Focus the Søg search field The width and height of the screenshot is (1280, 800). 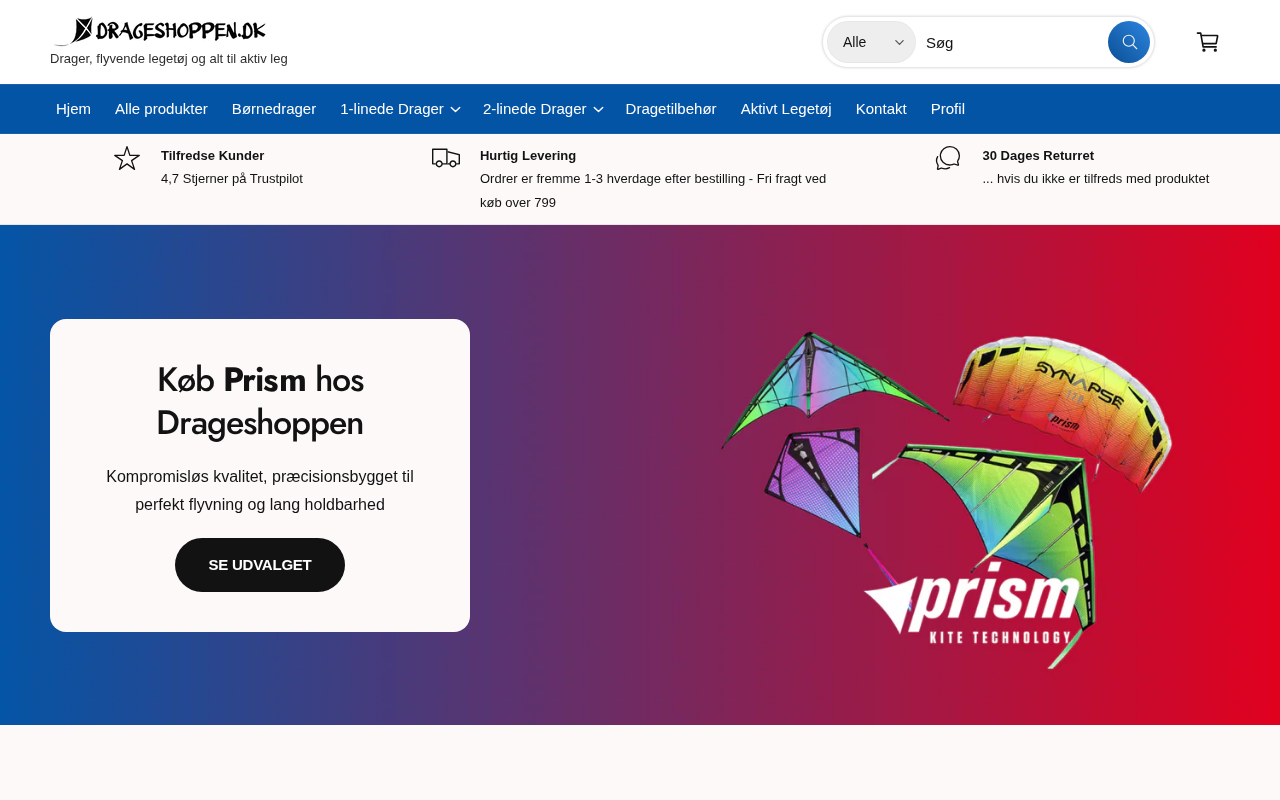coord(1012,42)
